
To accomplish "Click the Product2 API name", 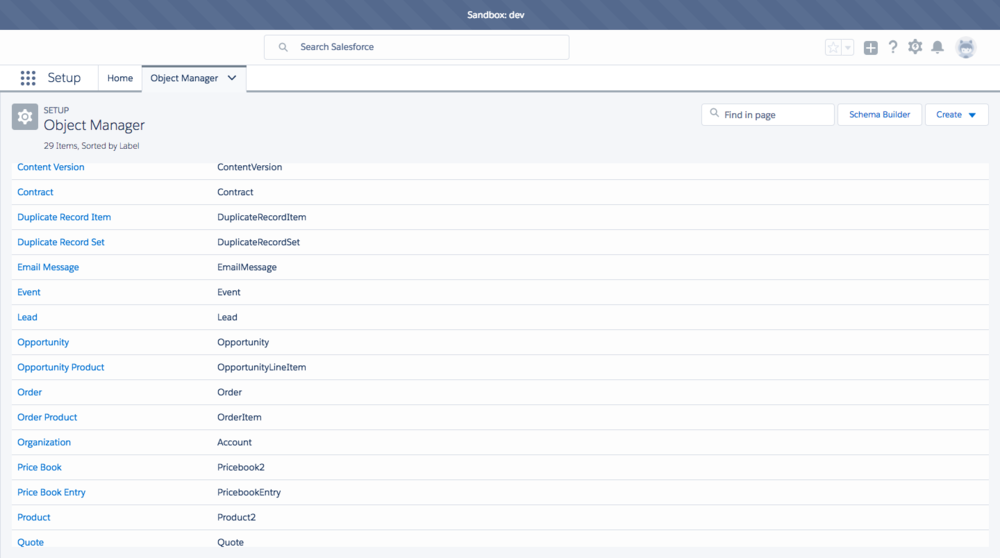I will 237,517.
